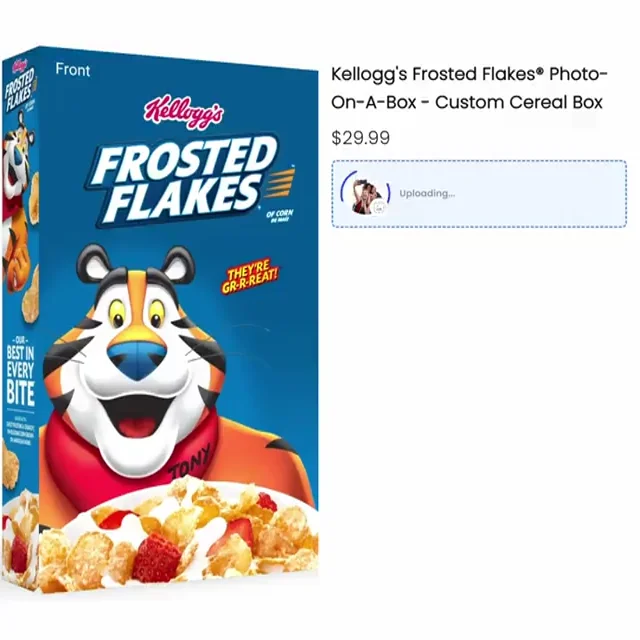
Task: Click the "They're Gr-r-reat!" badge
Action: pos(249,276)
